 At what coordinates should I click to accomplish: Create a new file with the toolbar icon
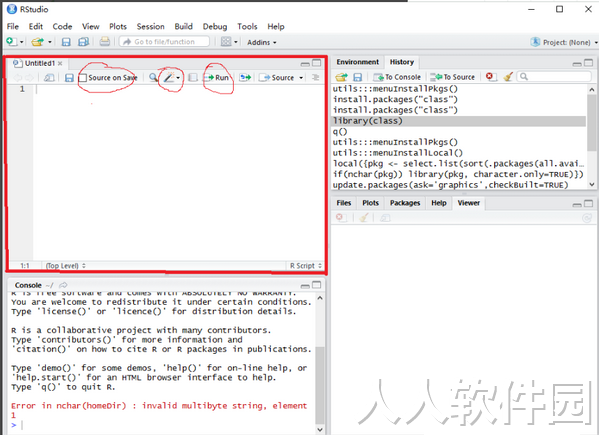point(11,41)
